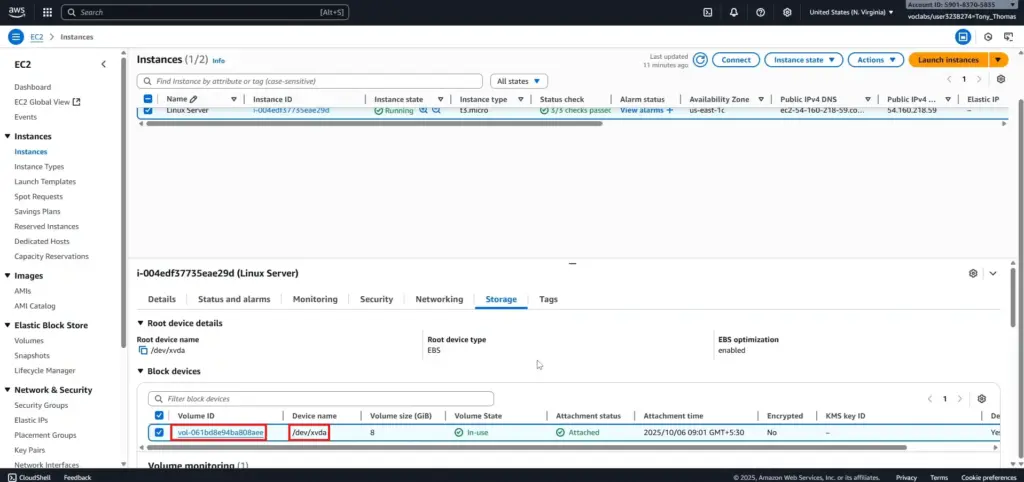1024x482 pixels.
Task: Open the block devices table preferences gear
Action: (x=982, y=398)
